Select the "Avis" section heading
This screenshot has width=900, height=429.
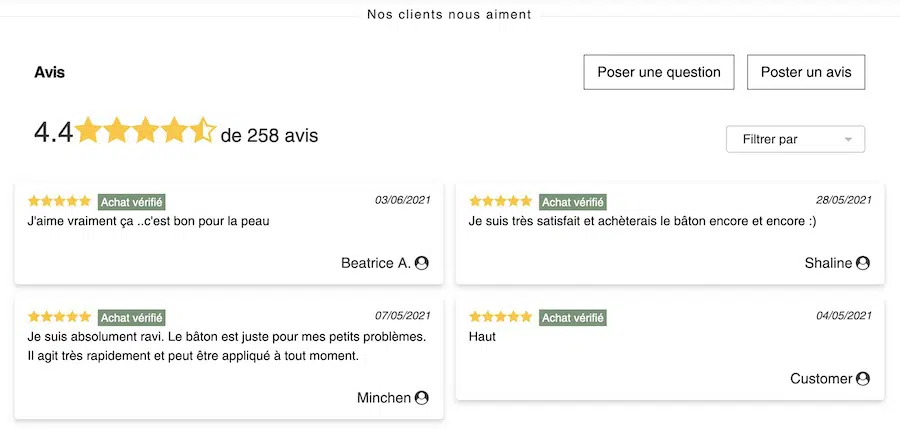49,72
